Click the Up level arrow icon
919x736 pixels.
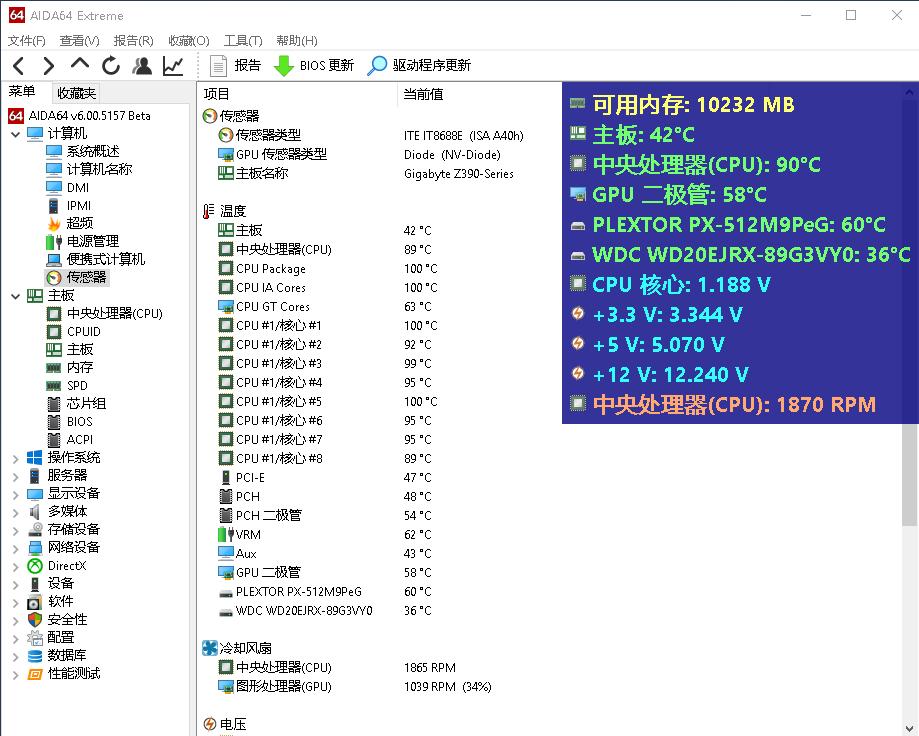click(80, 65)
